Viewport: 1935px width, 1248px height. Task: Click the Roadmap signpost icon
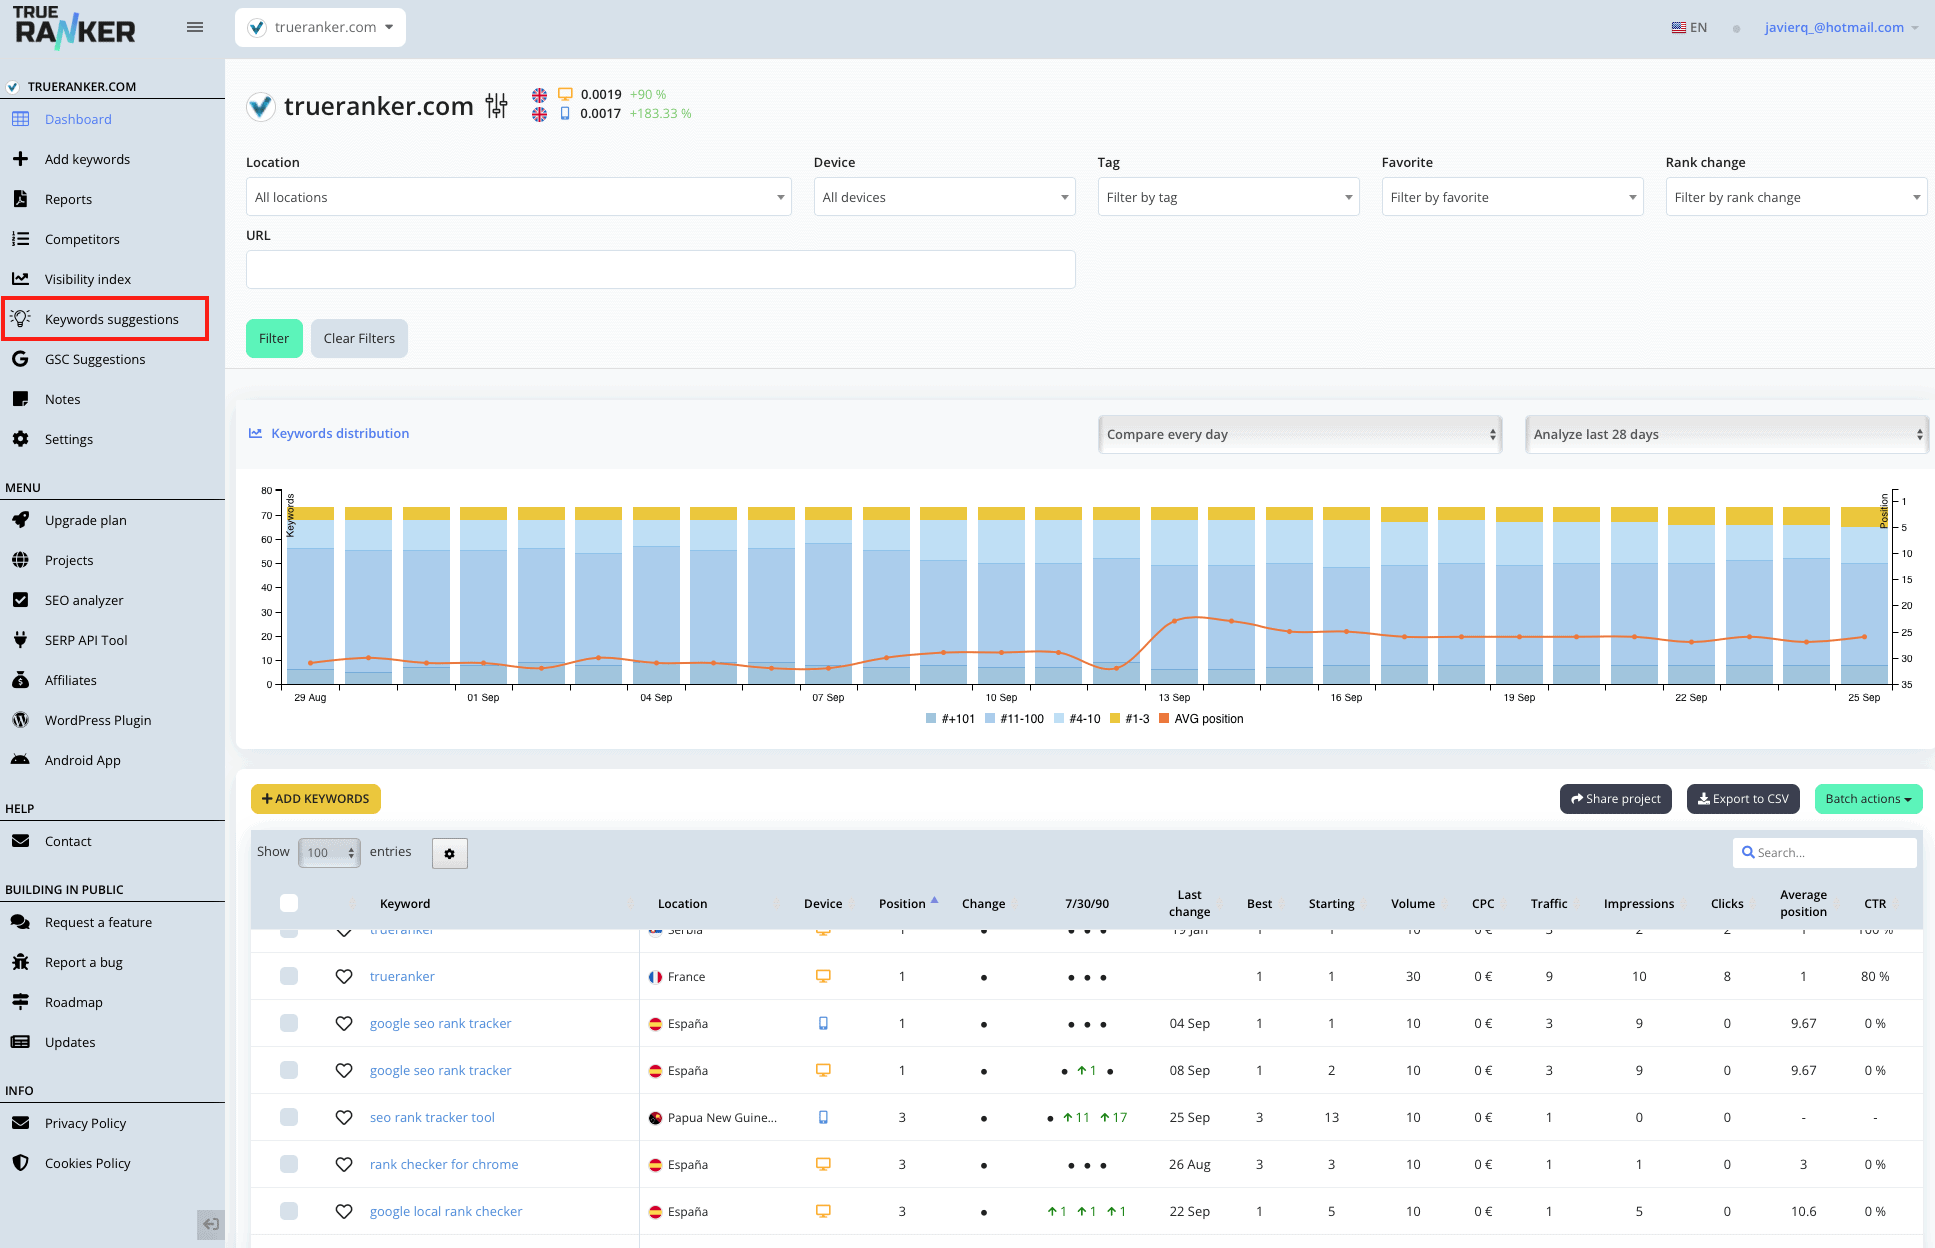tap(20, 1002)
